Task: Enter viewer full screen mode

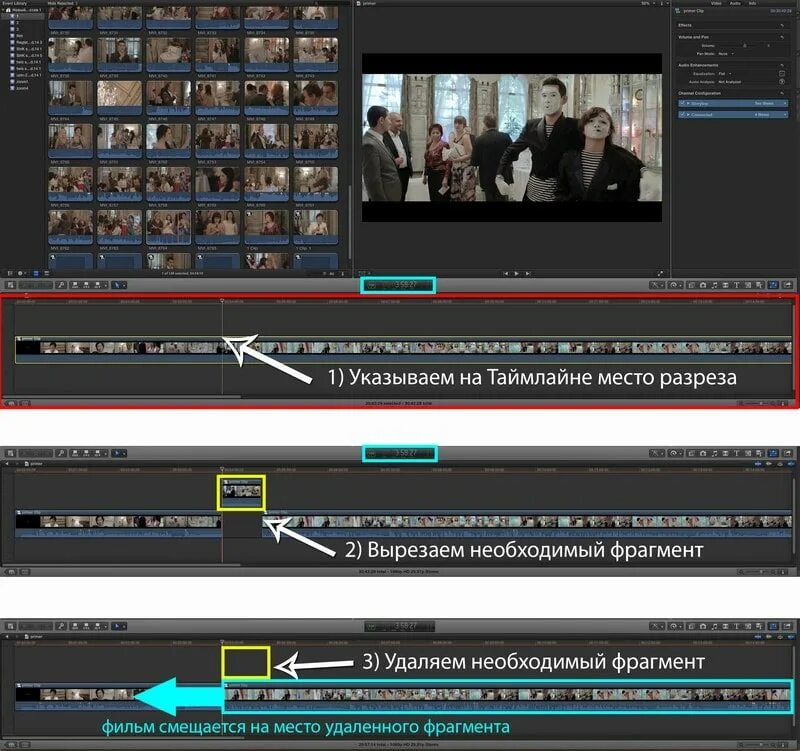Action: 660,273
